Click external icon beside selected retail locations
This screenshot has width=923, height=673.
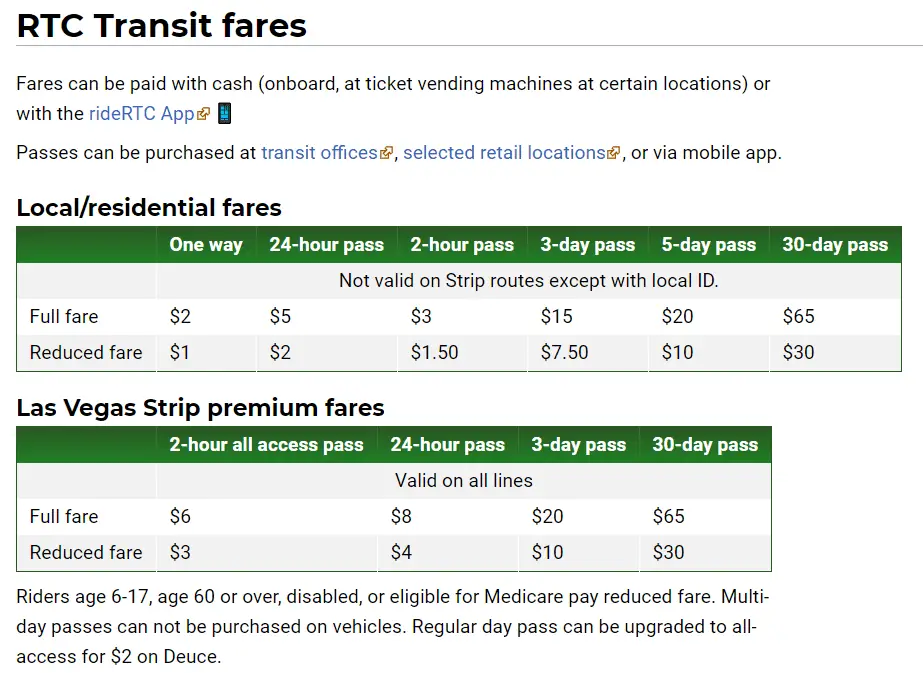pos(614,153)
